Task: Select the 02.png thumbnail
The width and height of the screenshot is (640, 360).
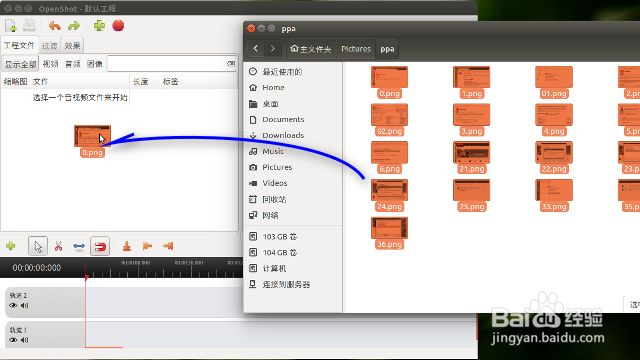Action: click(x=389, y=115)
